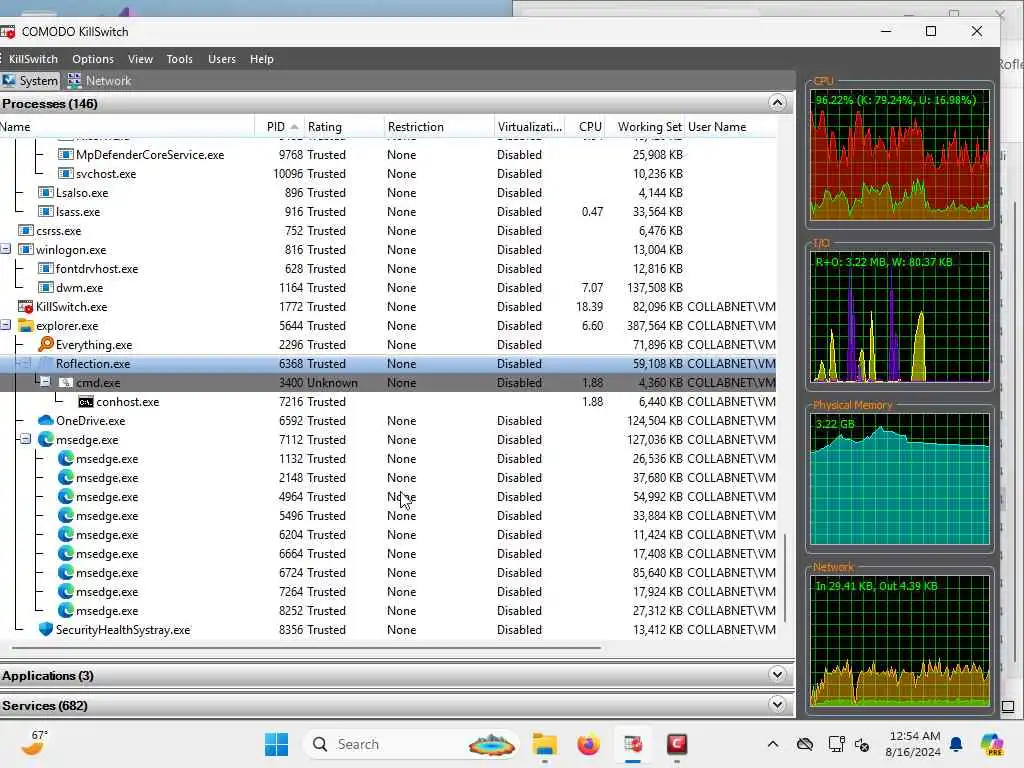Click the Physical Memory graph

point(900,479)
